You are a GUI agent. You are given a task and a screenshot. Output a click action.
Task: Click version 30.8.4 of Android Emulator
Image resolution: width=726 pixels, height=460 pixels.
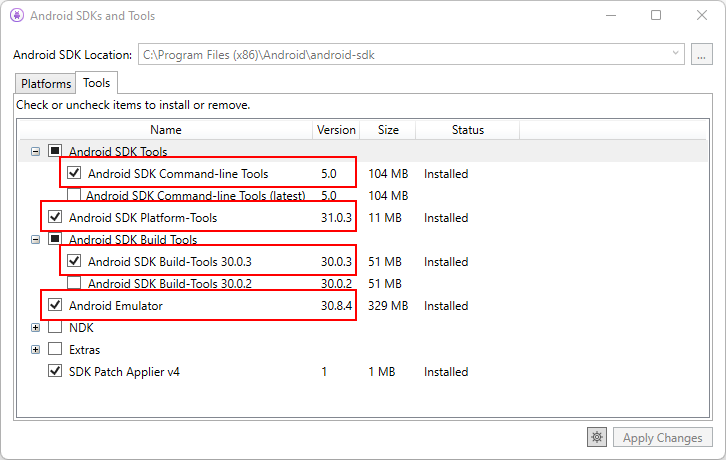(336, 306)
